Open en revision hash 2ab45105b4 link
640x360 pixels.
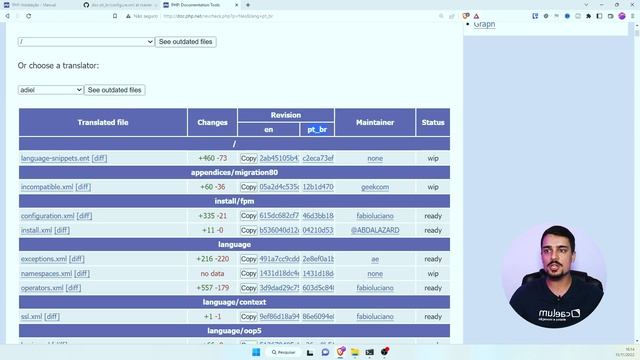tap(279, 158)
